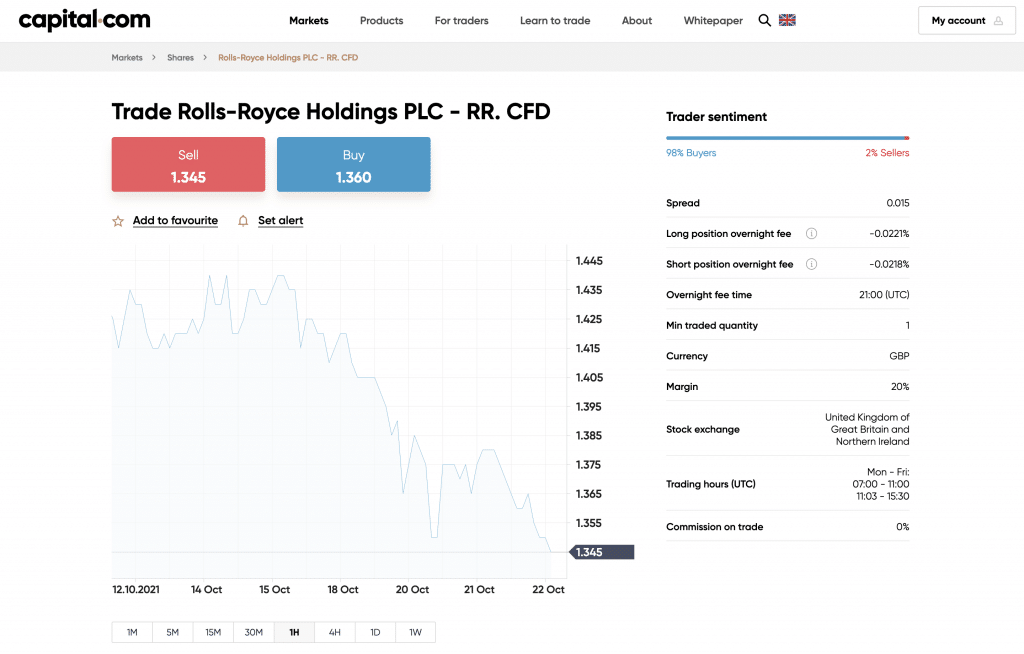Image resolution: width=1024 pixels, height=654 pixels.
Task: Click the Add to favourite link
Action: click(x=175, y=221)
